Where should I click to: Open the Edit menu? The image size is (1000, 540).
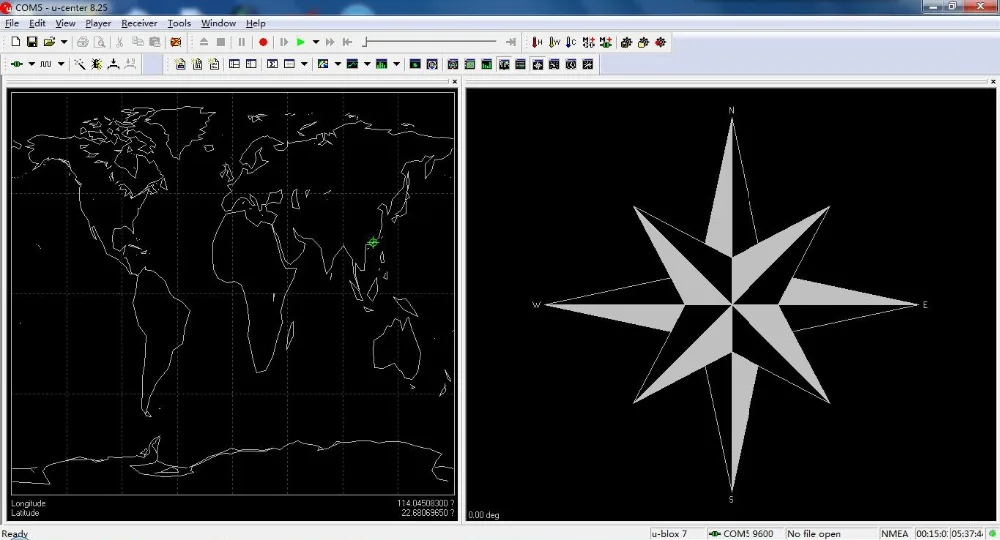(x=37, y=23)
